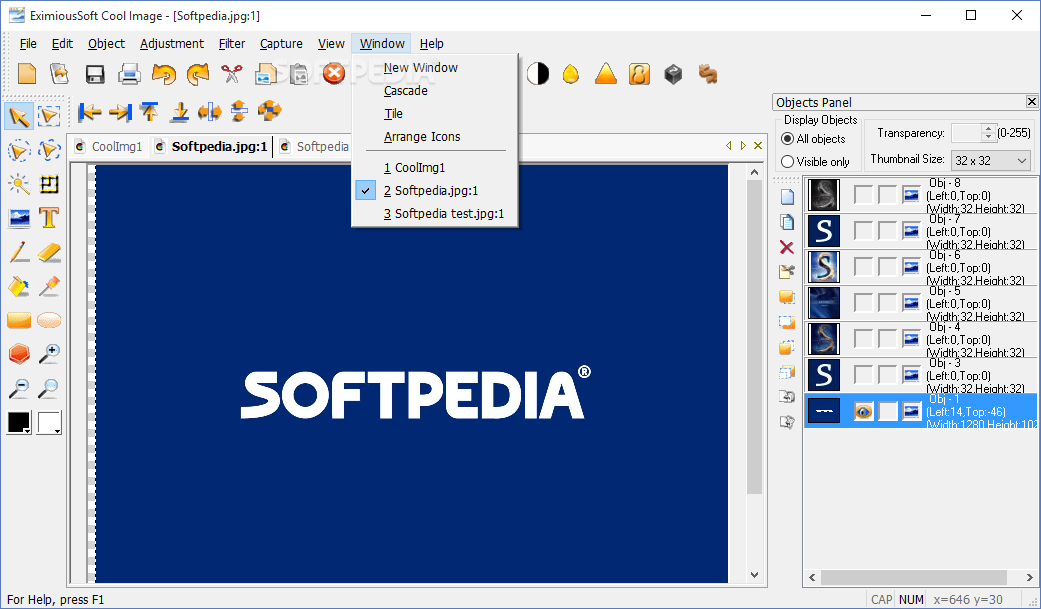Open the foreground black color dropdown swatch
Screen dimensions: 1041x609
[x=19, y=422]
